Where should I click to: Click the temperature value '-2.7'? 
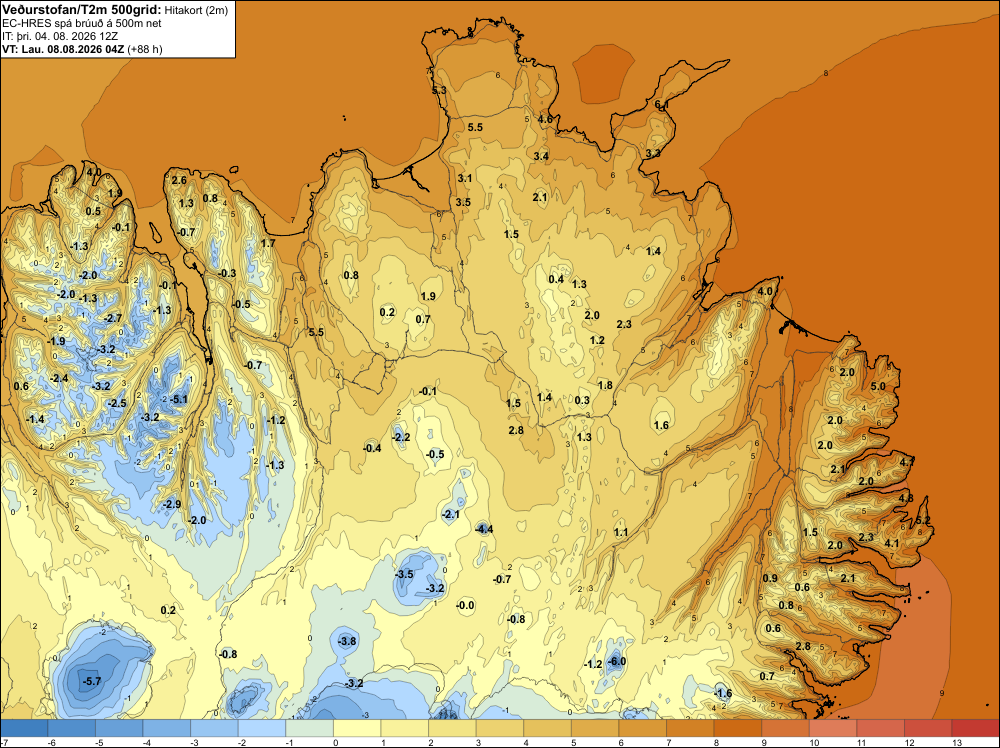(113, 318)
